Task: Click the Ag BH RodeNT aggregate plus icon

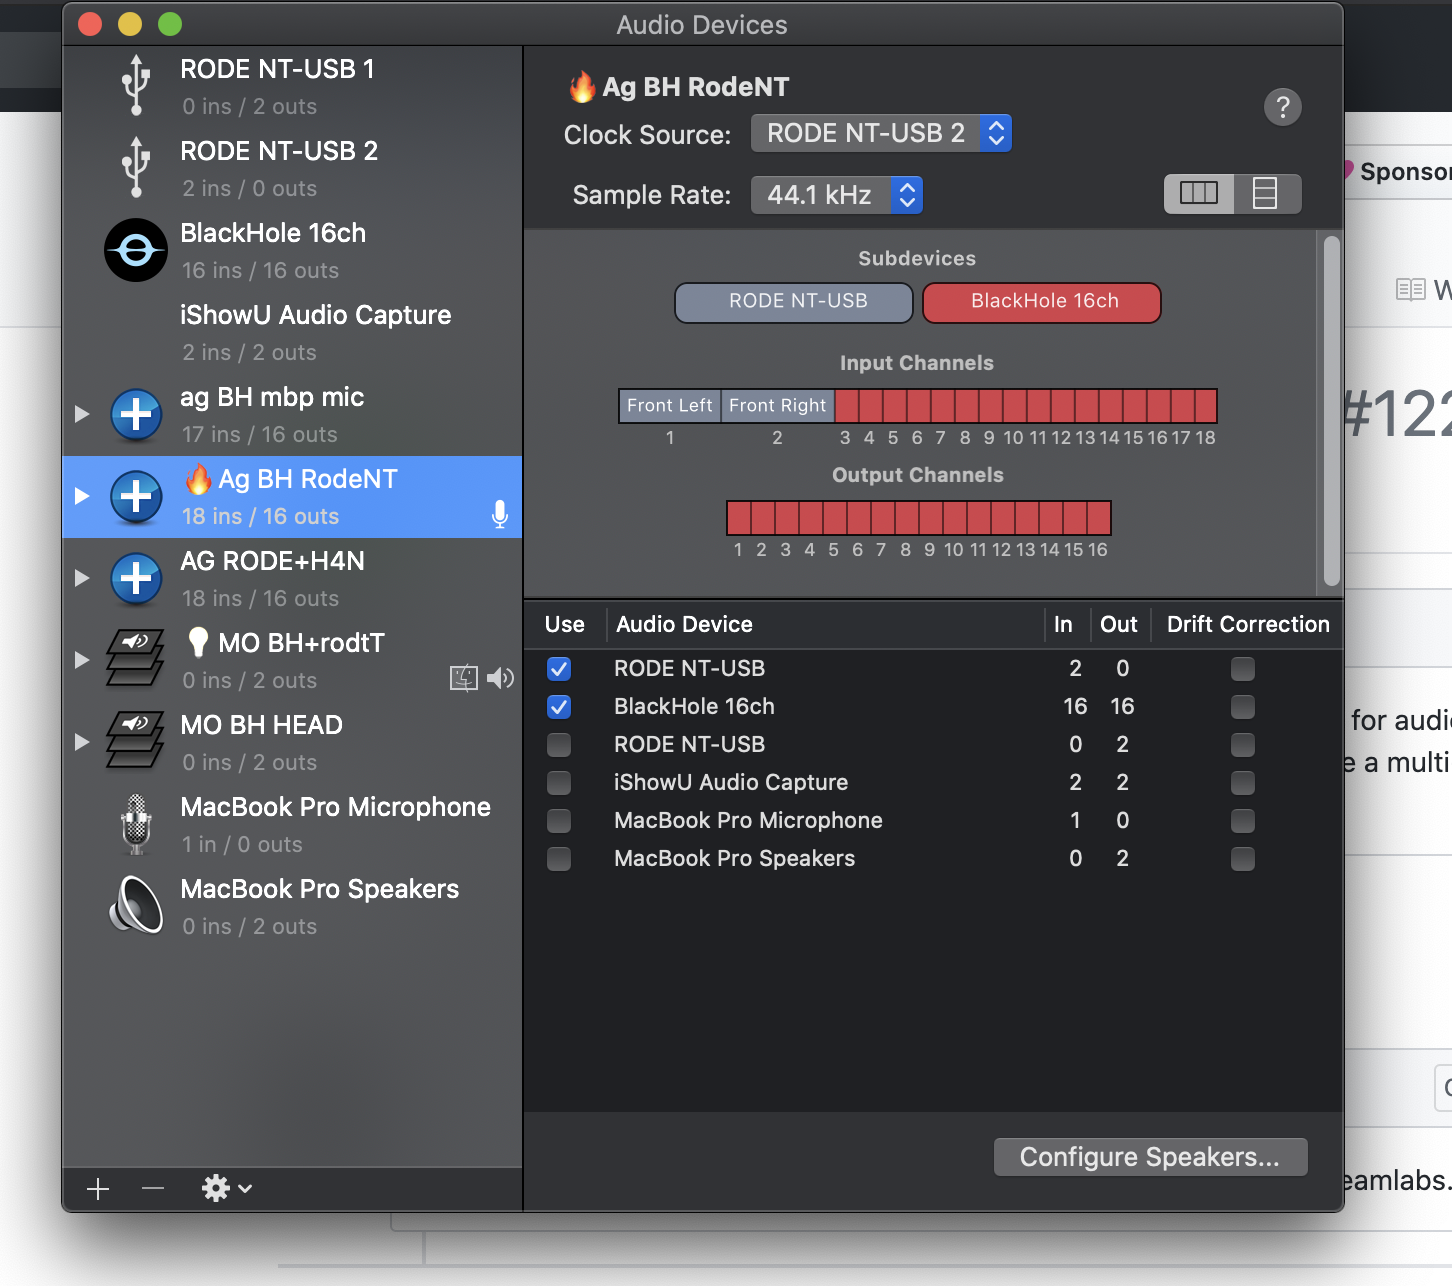Action: coord(136,496)
